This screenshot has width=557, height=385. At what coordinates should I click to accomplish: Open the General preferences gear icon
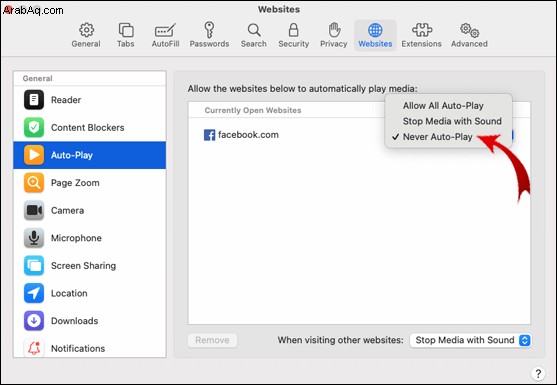coord(86,30)
